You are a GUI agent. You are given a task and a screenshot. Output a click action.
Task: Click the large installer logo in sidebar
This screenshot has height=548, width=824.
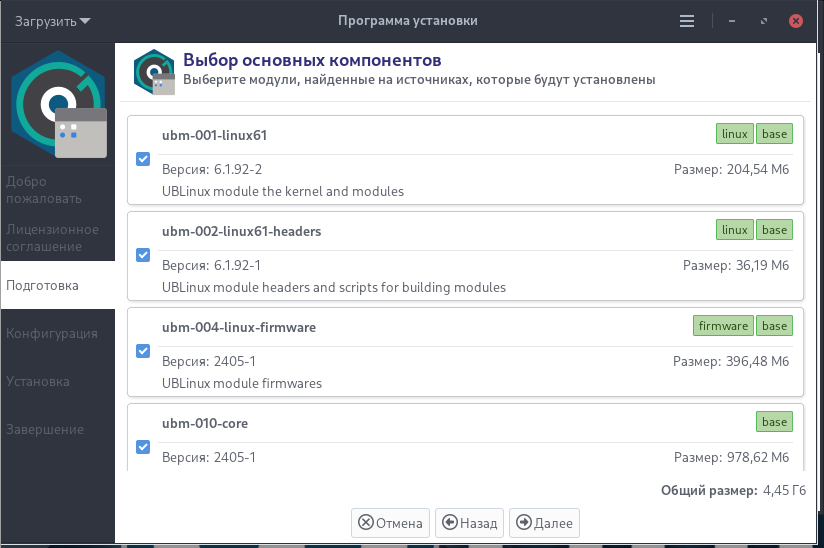click(x=58, y=105)
